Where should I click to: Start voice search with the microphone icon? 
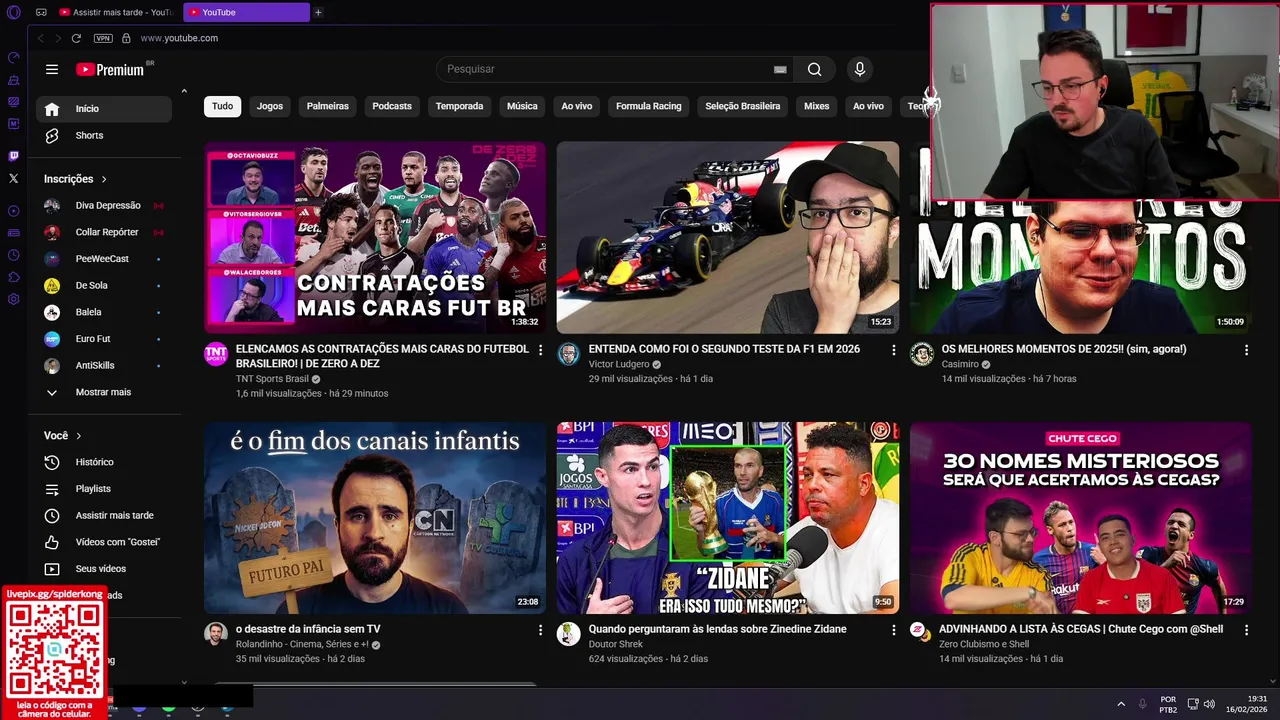(859, 69)
